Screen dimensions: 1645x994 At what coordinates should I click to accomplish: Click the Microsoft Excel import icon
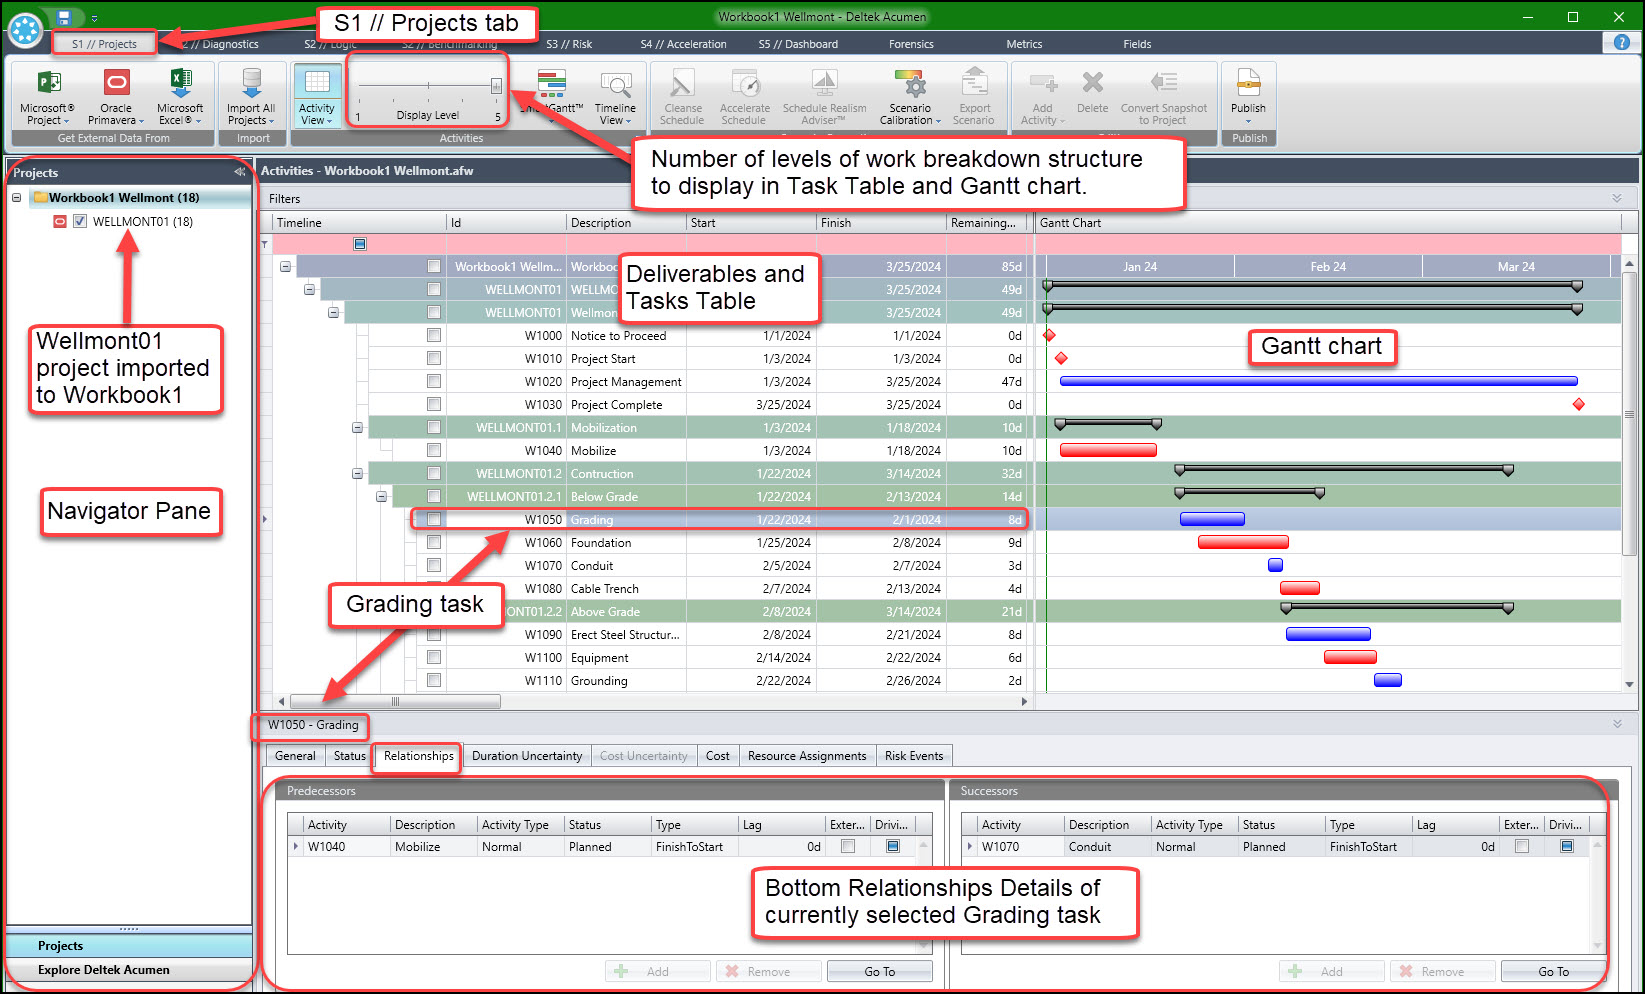(180, 84)
